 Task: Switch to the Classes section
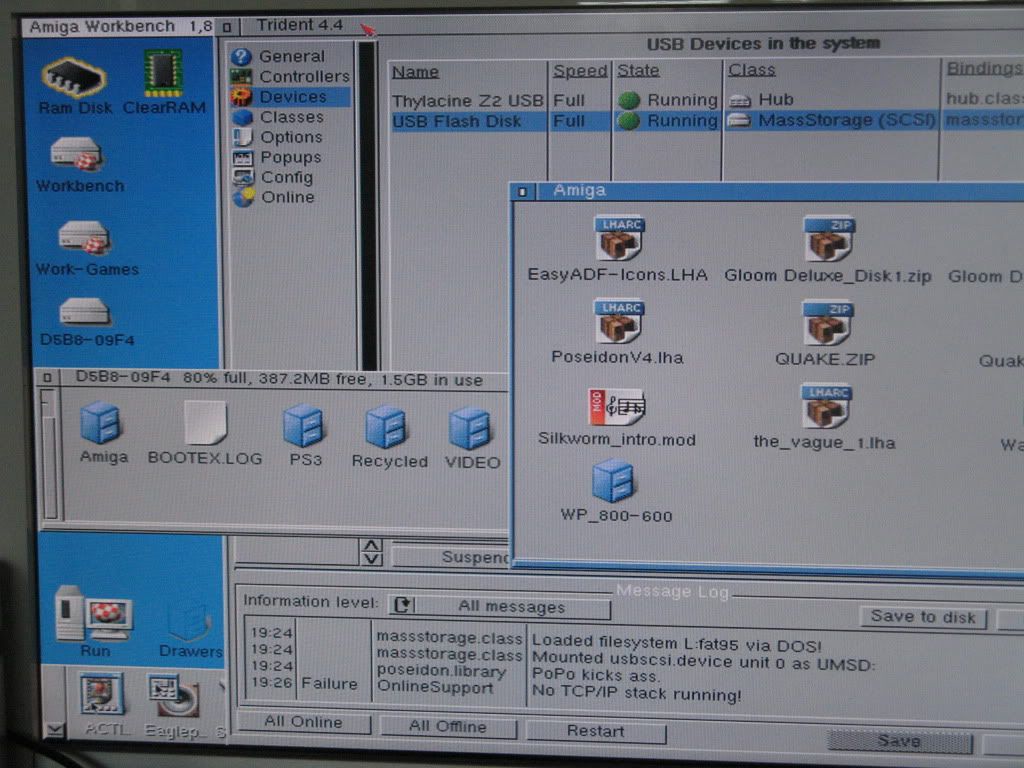tap(291, 117)
